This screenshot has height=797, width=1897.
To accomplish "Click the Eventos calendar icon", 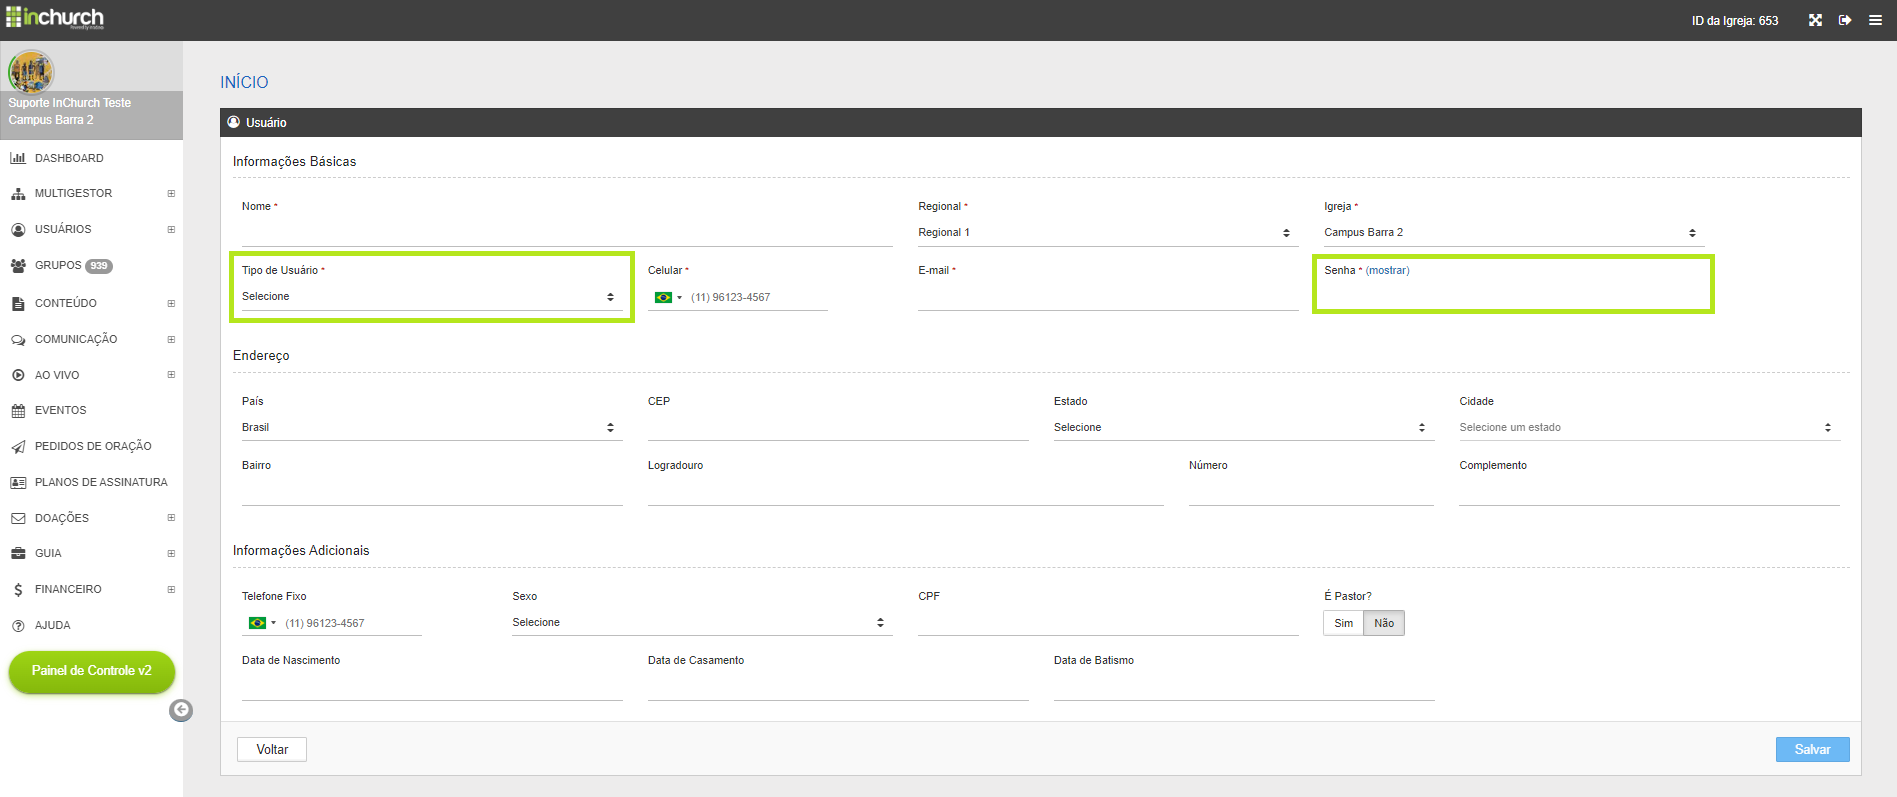I will click(x=18, y=411).
